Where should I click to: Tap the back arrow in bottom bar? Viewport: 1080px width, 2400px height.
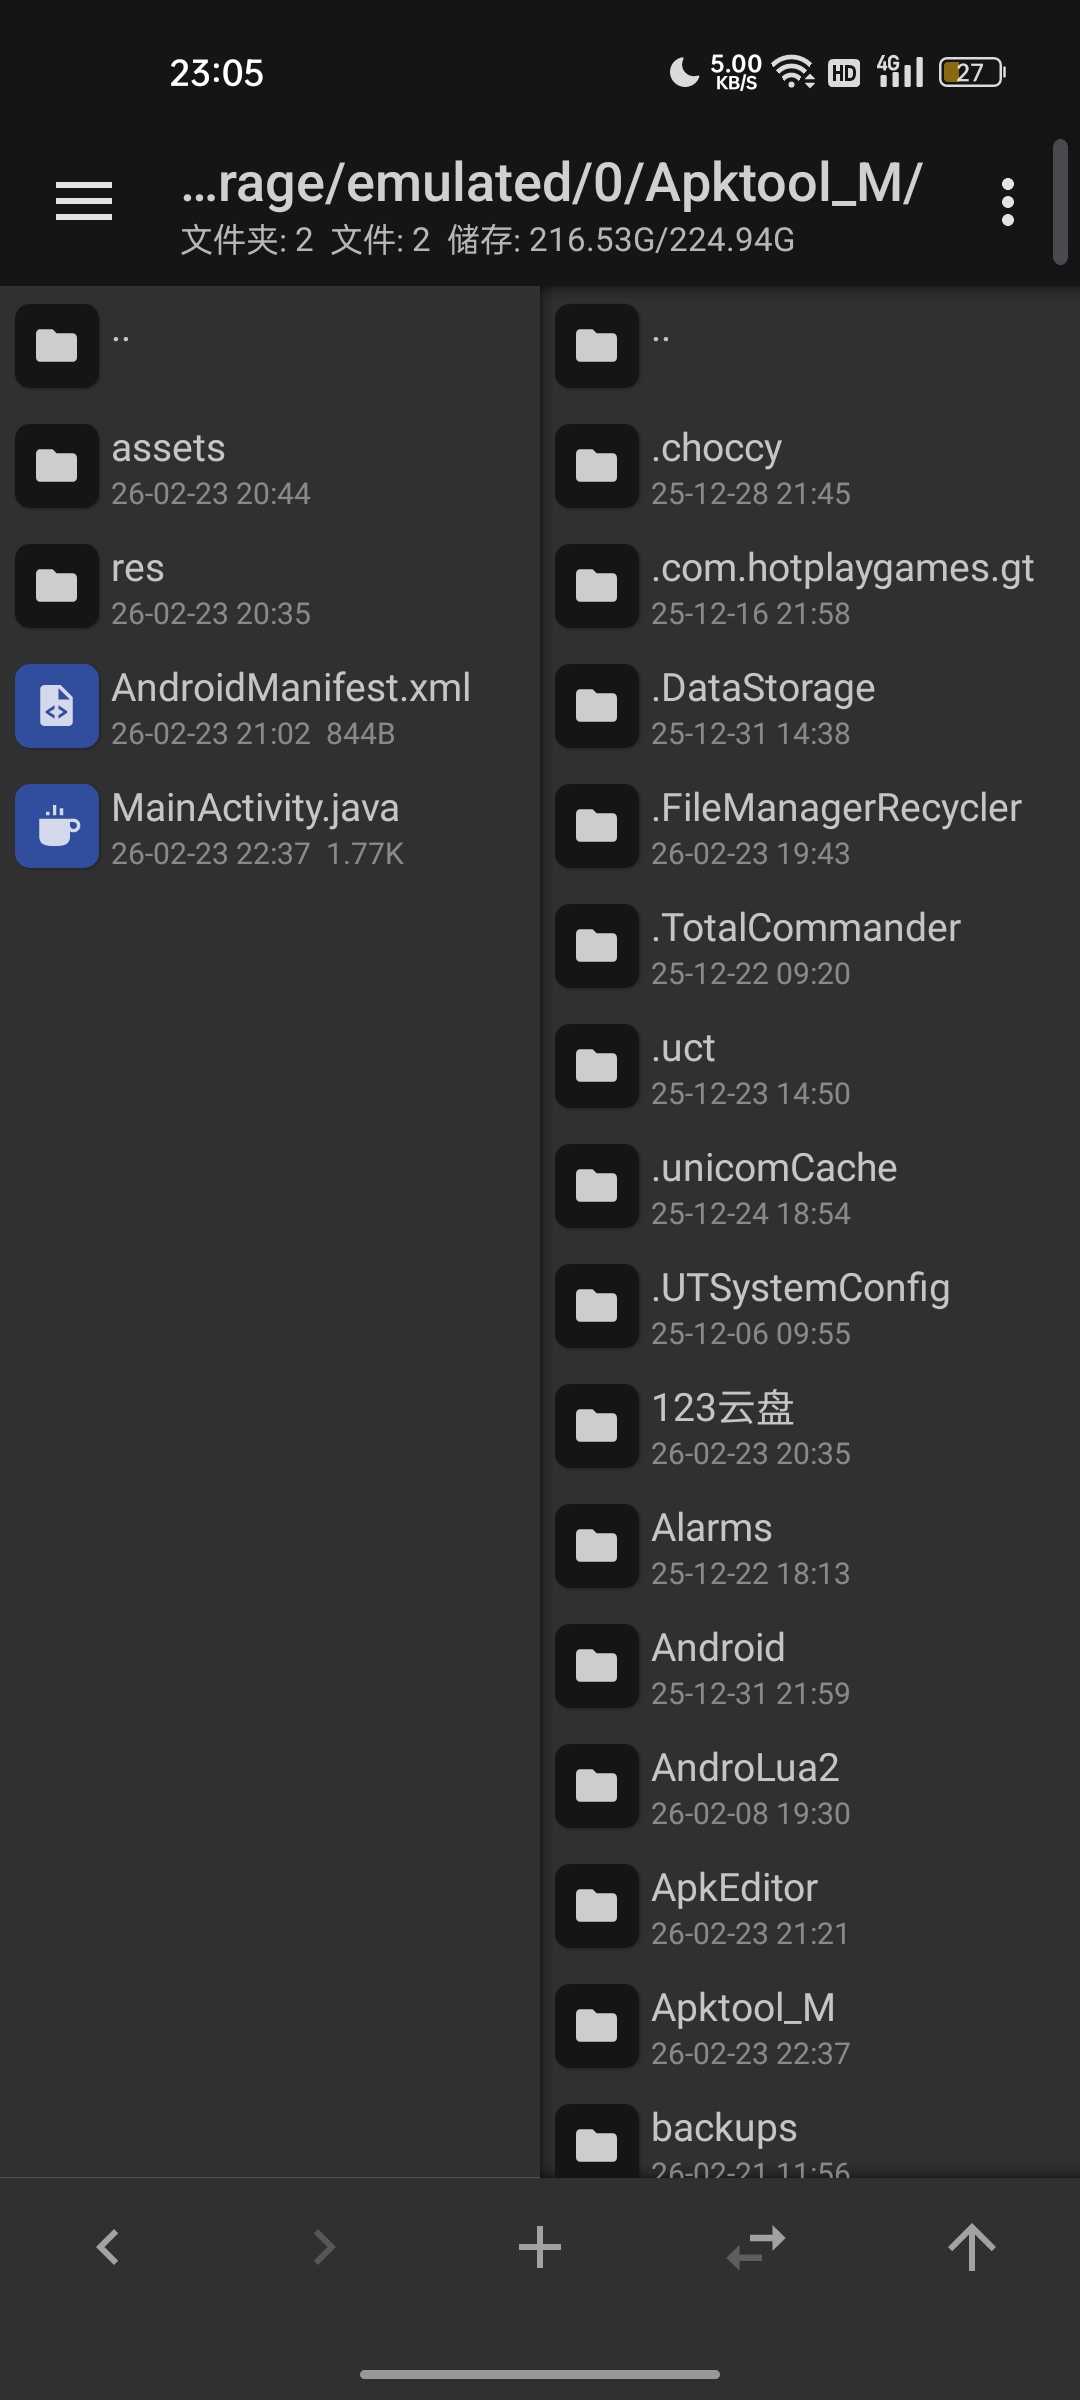(108, 2247)
